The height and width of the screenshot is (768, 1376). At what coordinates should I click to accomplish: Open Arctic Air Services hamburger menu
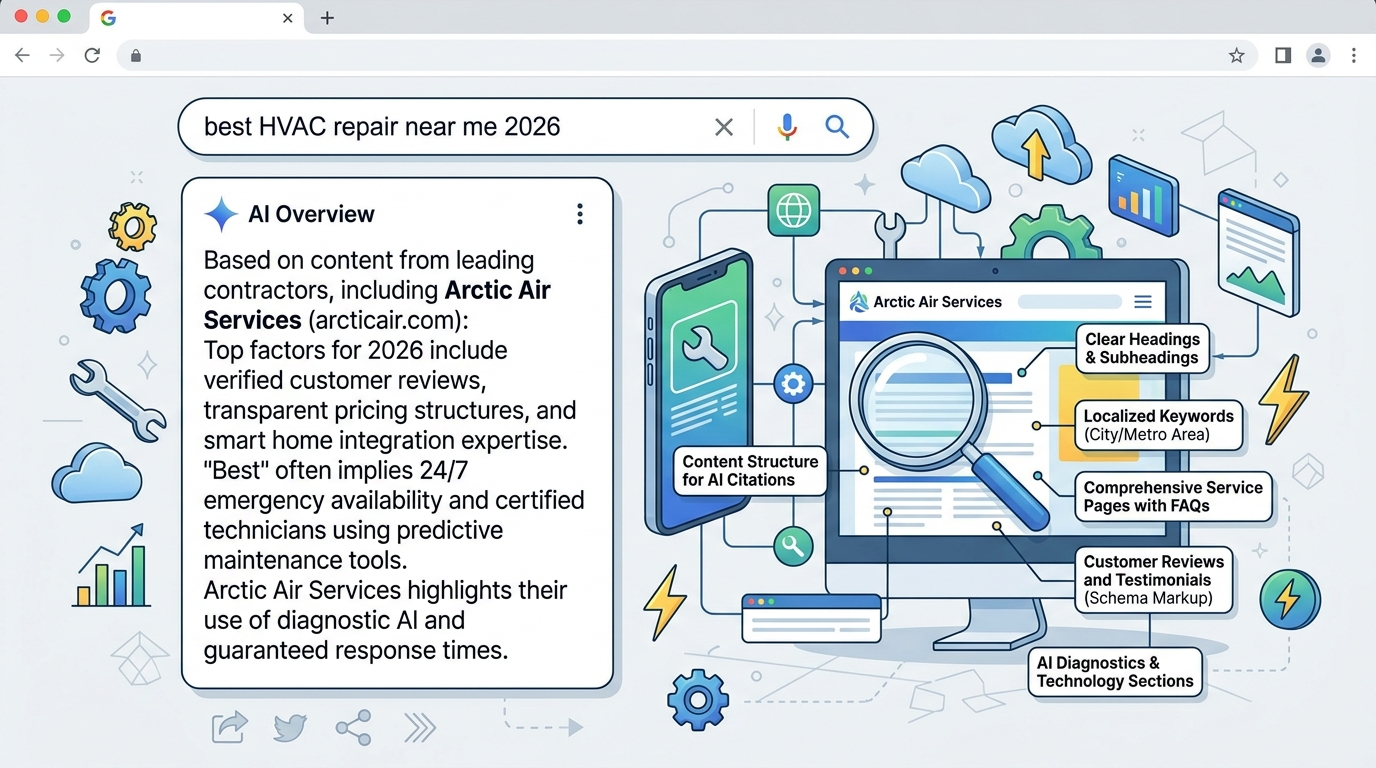point(1143,302)
